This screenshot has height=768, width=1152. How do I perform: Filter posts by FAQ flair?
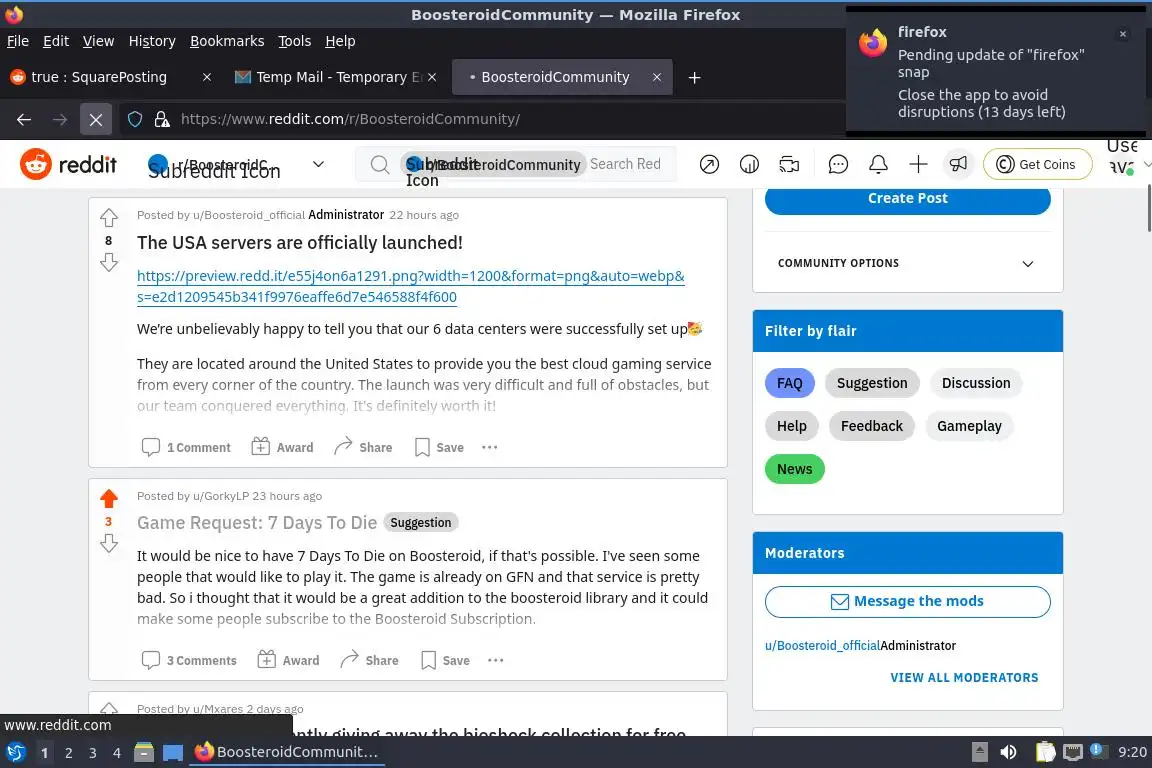[x=790, y=383]
